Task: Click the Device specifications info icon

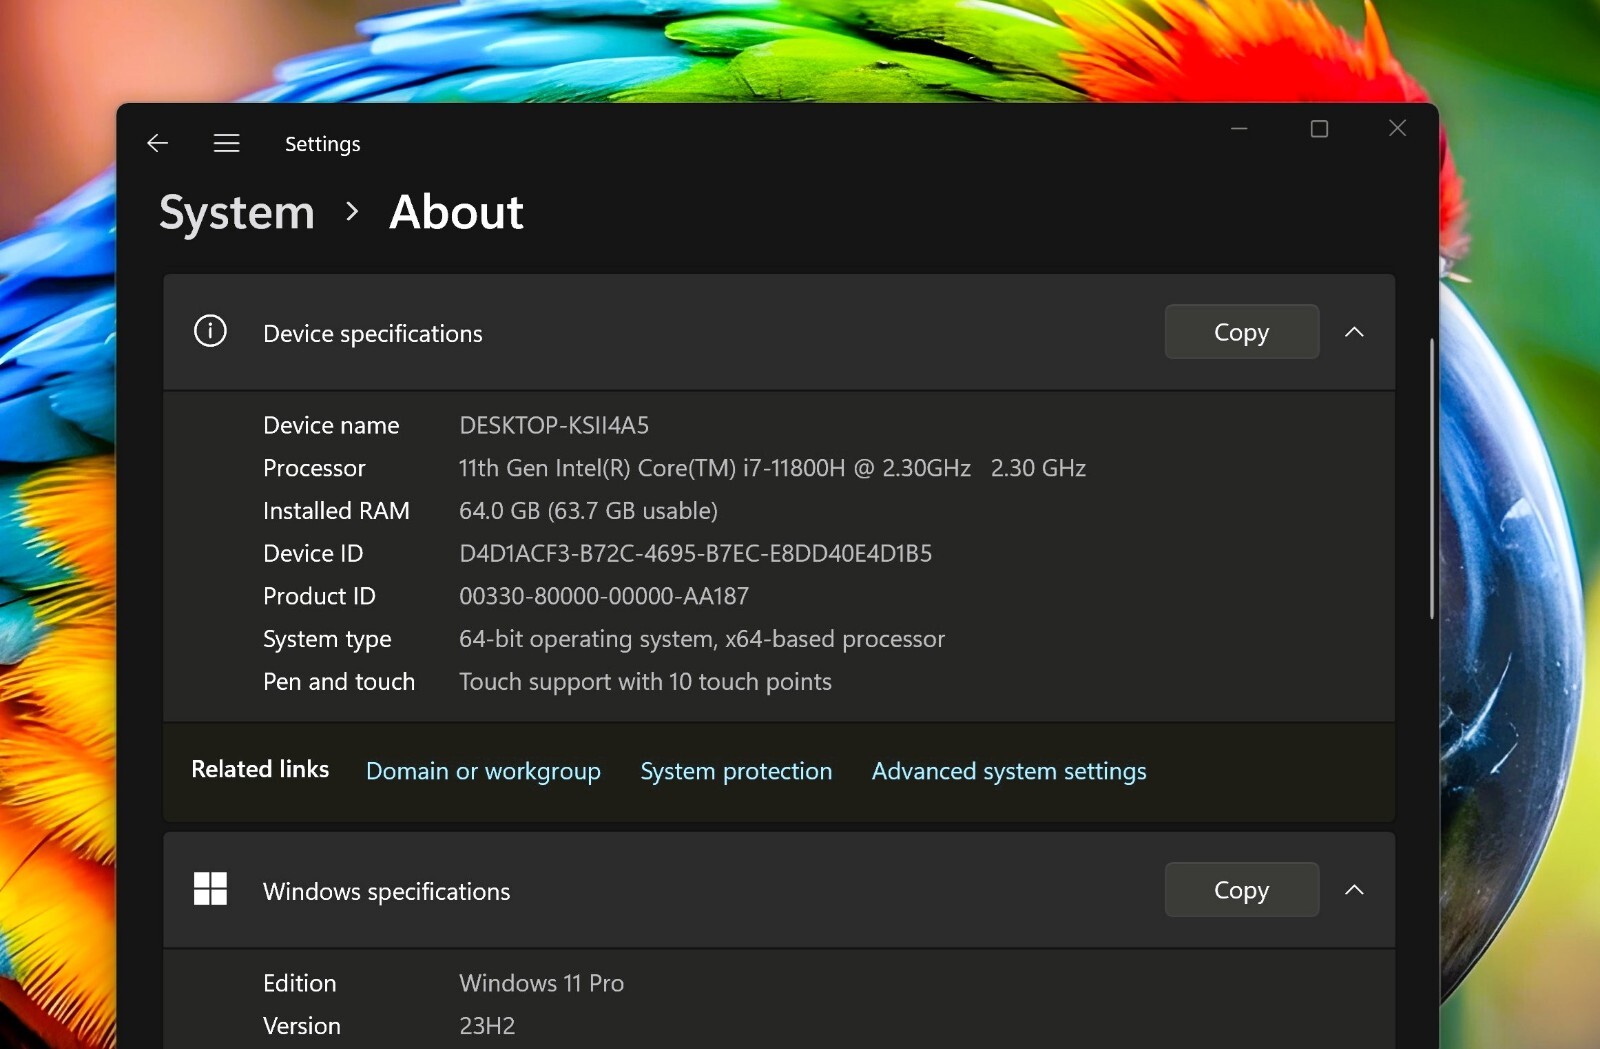Action: click(x=210, y=331)
